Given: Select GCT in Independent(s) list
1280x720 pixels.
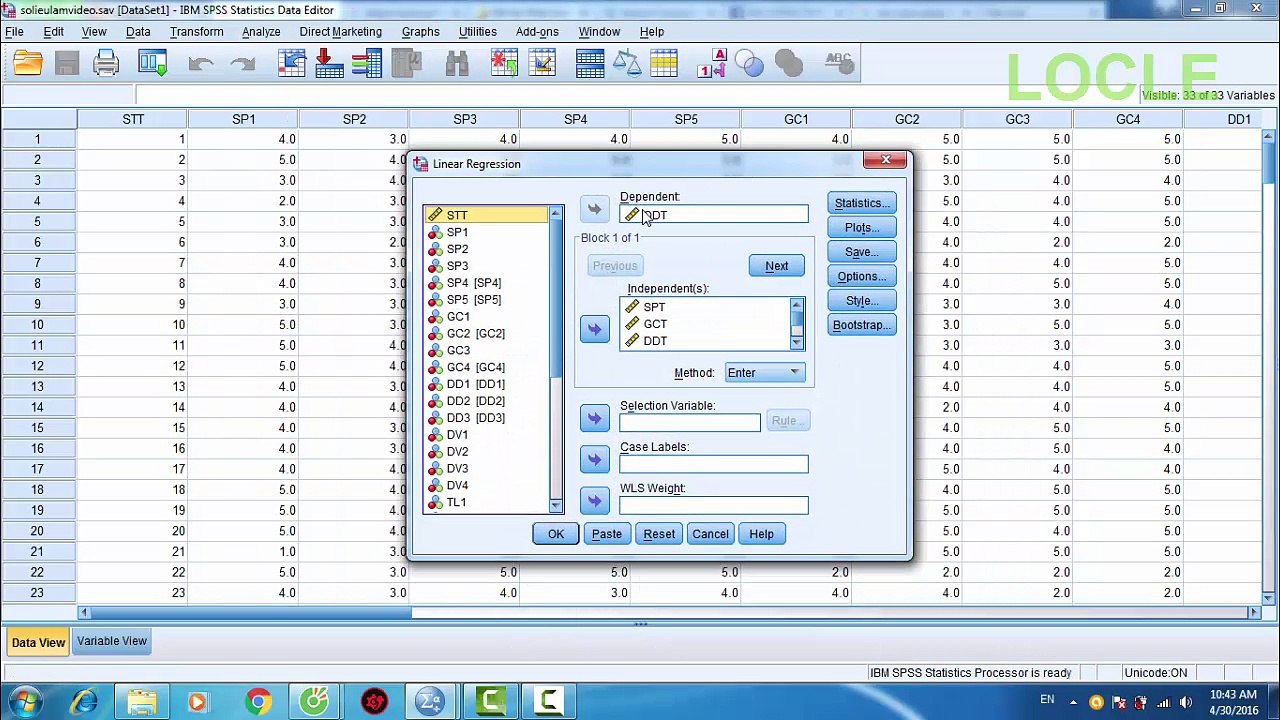Looking at the screenshot, I should (706, 324).
